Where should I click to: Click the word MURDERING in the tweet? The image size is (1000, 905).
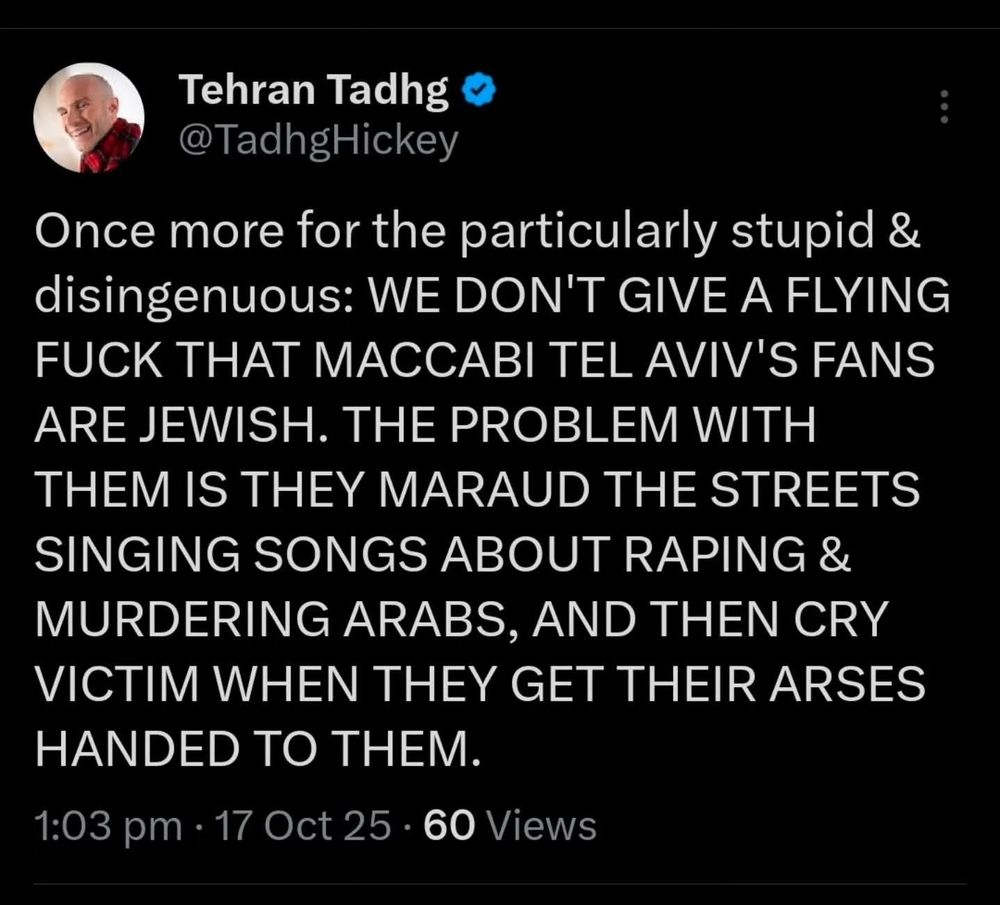pos(182,619)
